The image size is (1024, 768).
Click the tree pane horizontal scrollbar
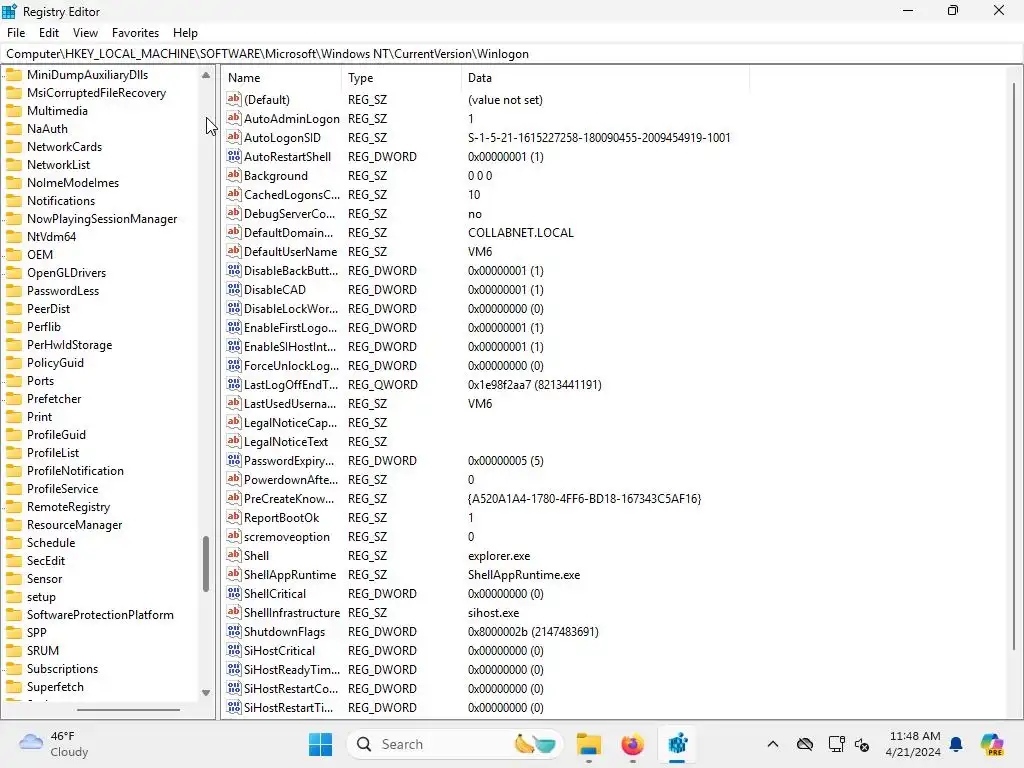coord(128,709)
